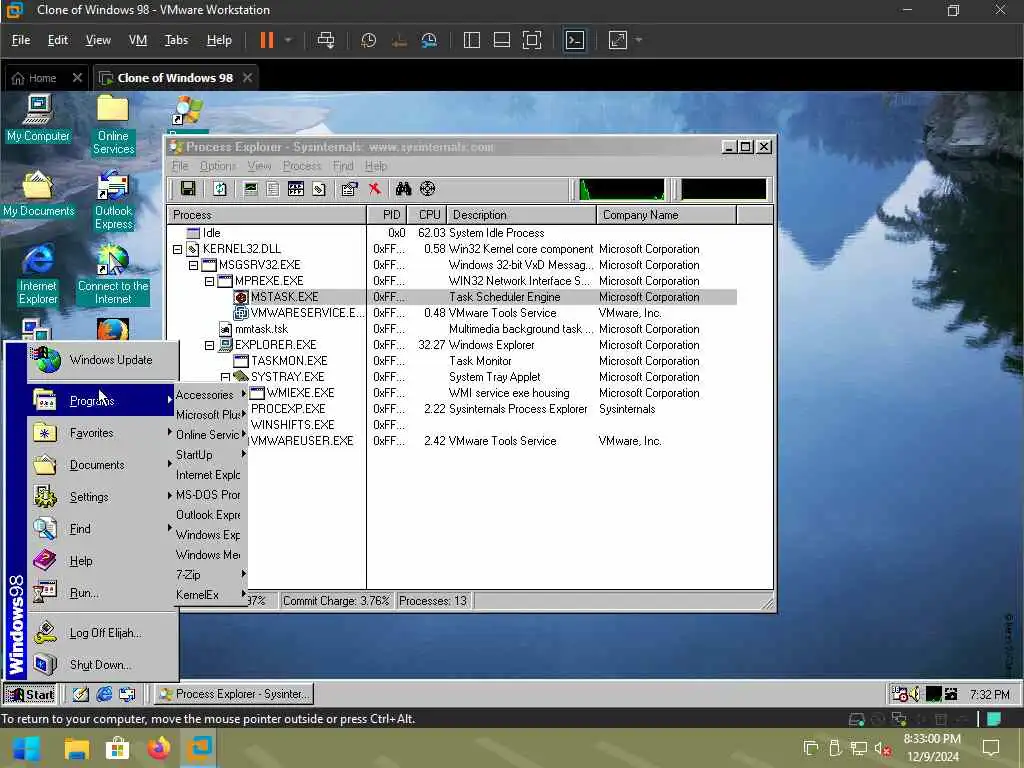Sort by Description column header

point(521,215)
